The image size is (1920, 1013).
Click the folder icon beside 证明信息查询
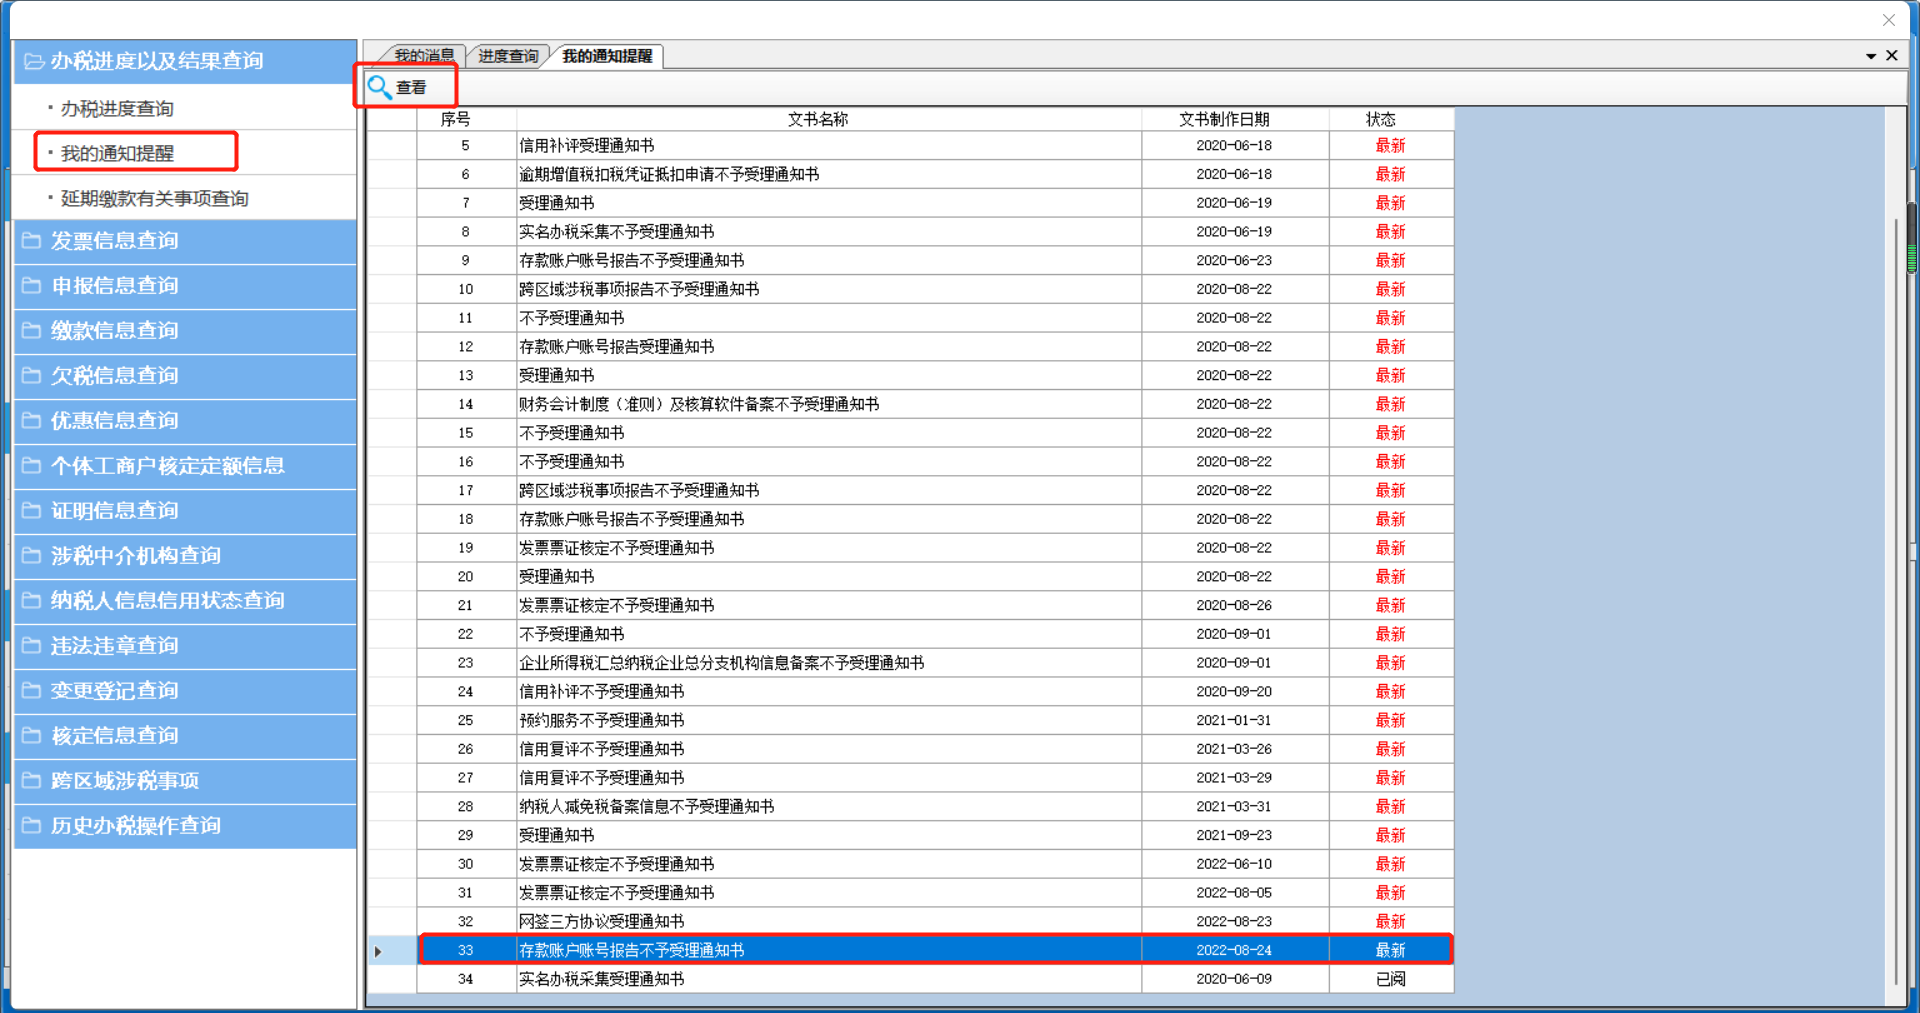pyautogui.click(x=32, y=511)
